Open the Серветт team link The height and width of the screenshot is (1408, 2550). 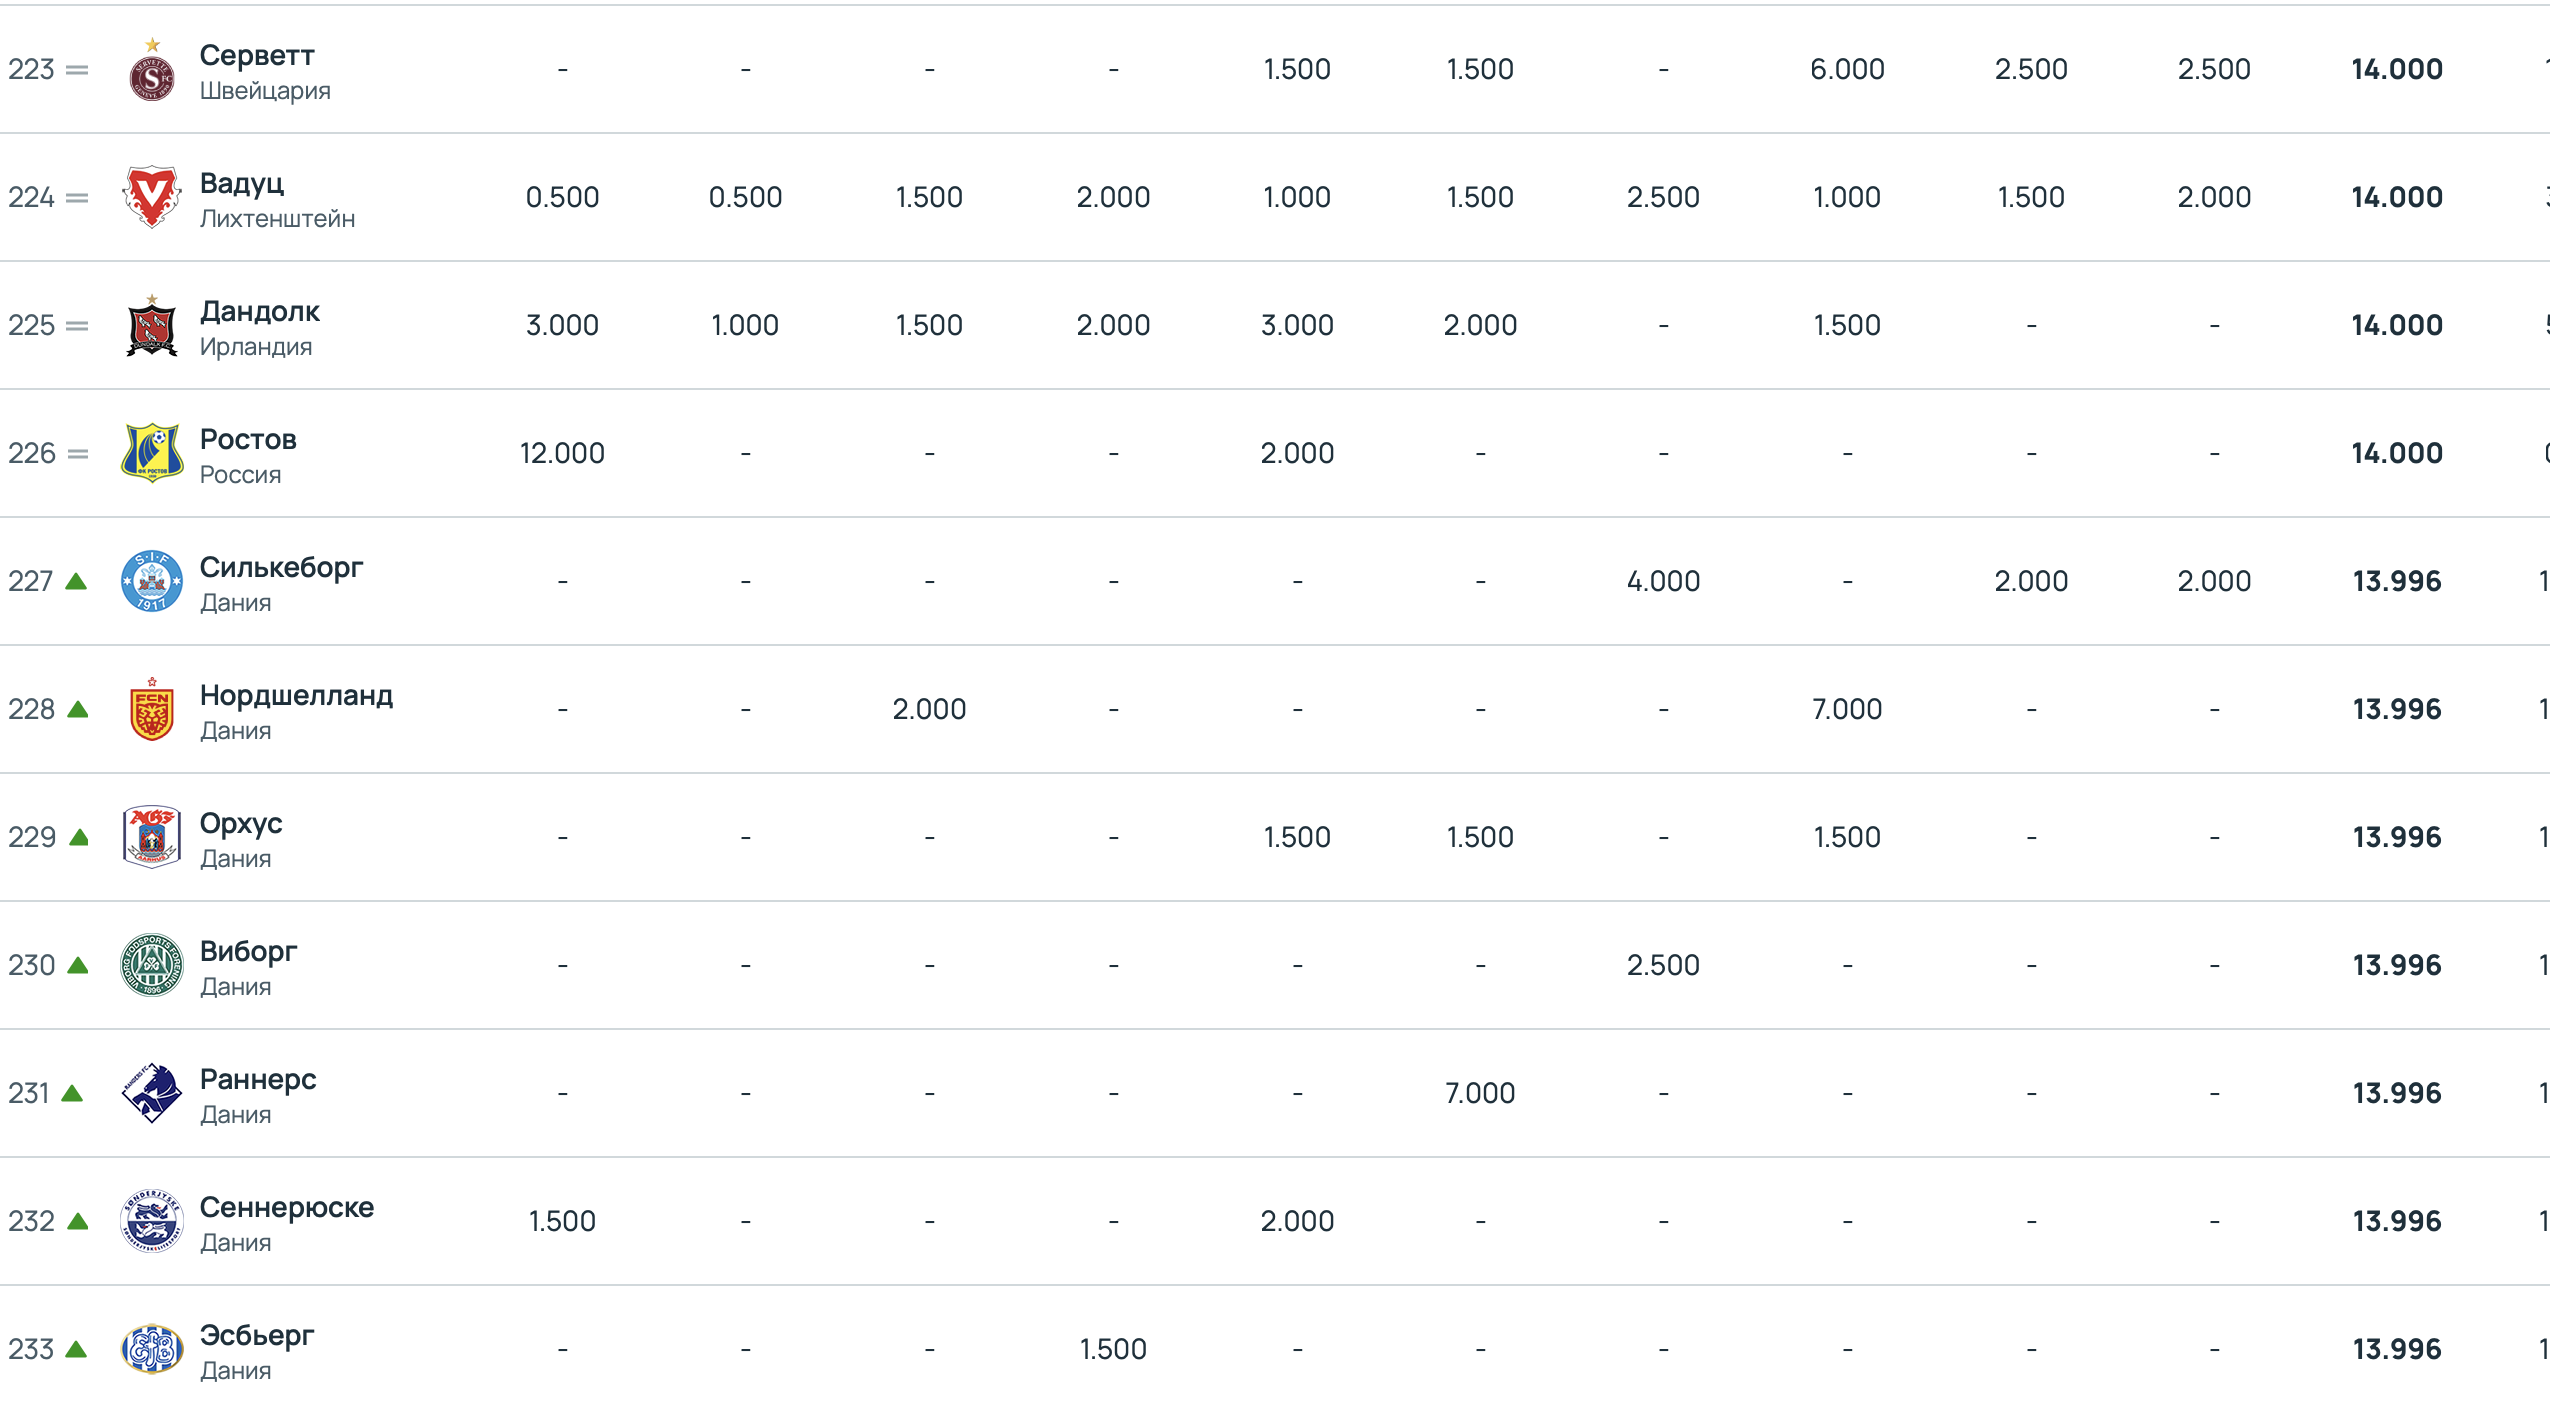click(x=257, y=55)
